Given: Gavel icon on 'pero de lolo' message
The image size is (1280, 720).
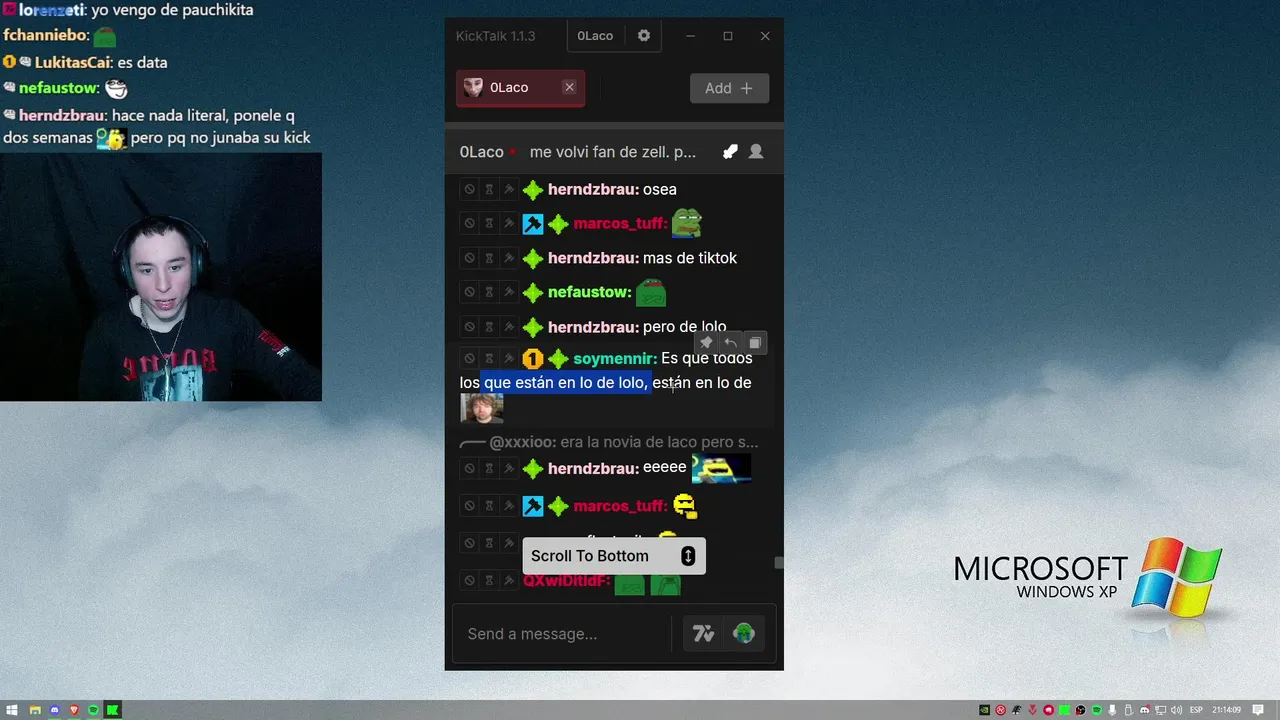Looking at the screenshot, I should click(x=508, y=327).
